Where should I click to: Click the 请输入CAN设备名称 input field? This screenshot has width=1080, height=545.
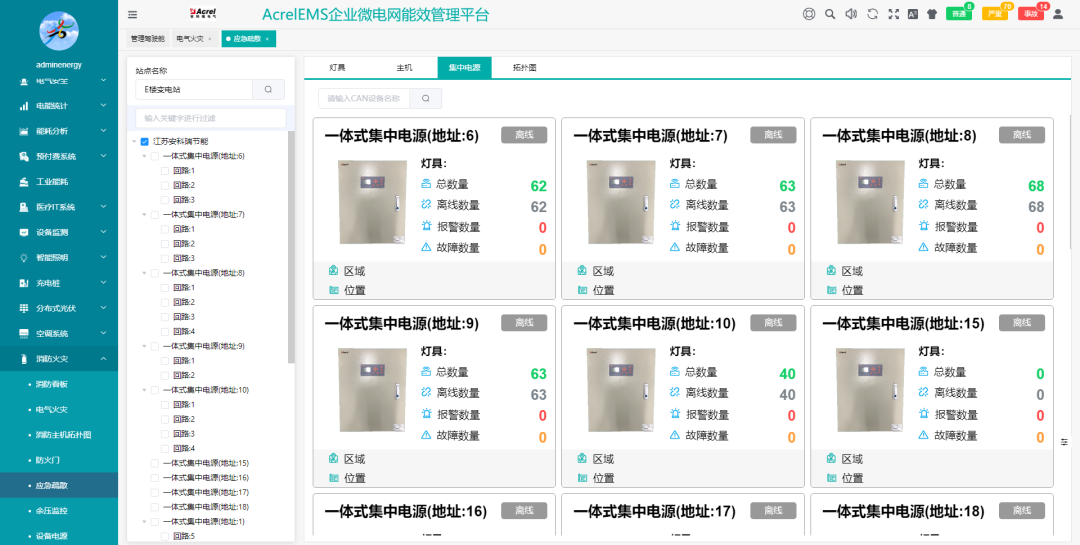[364, 99]
